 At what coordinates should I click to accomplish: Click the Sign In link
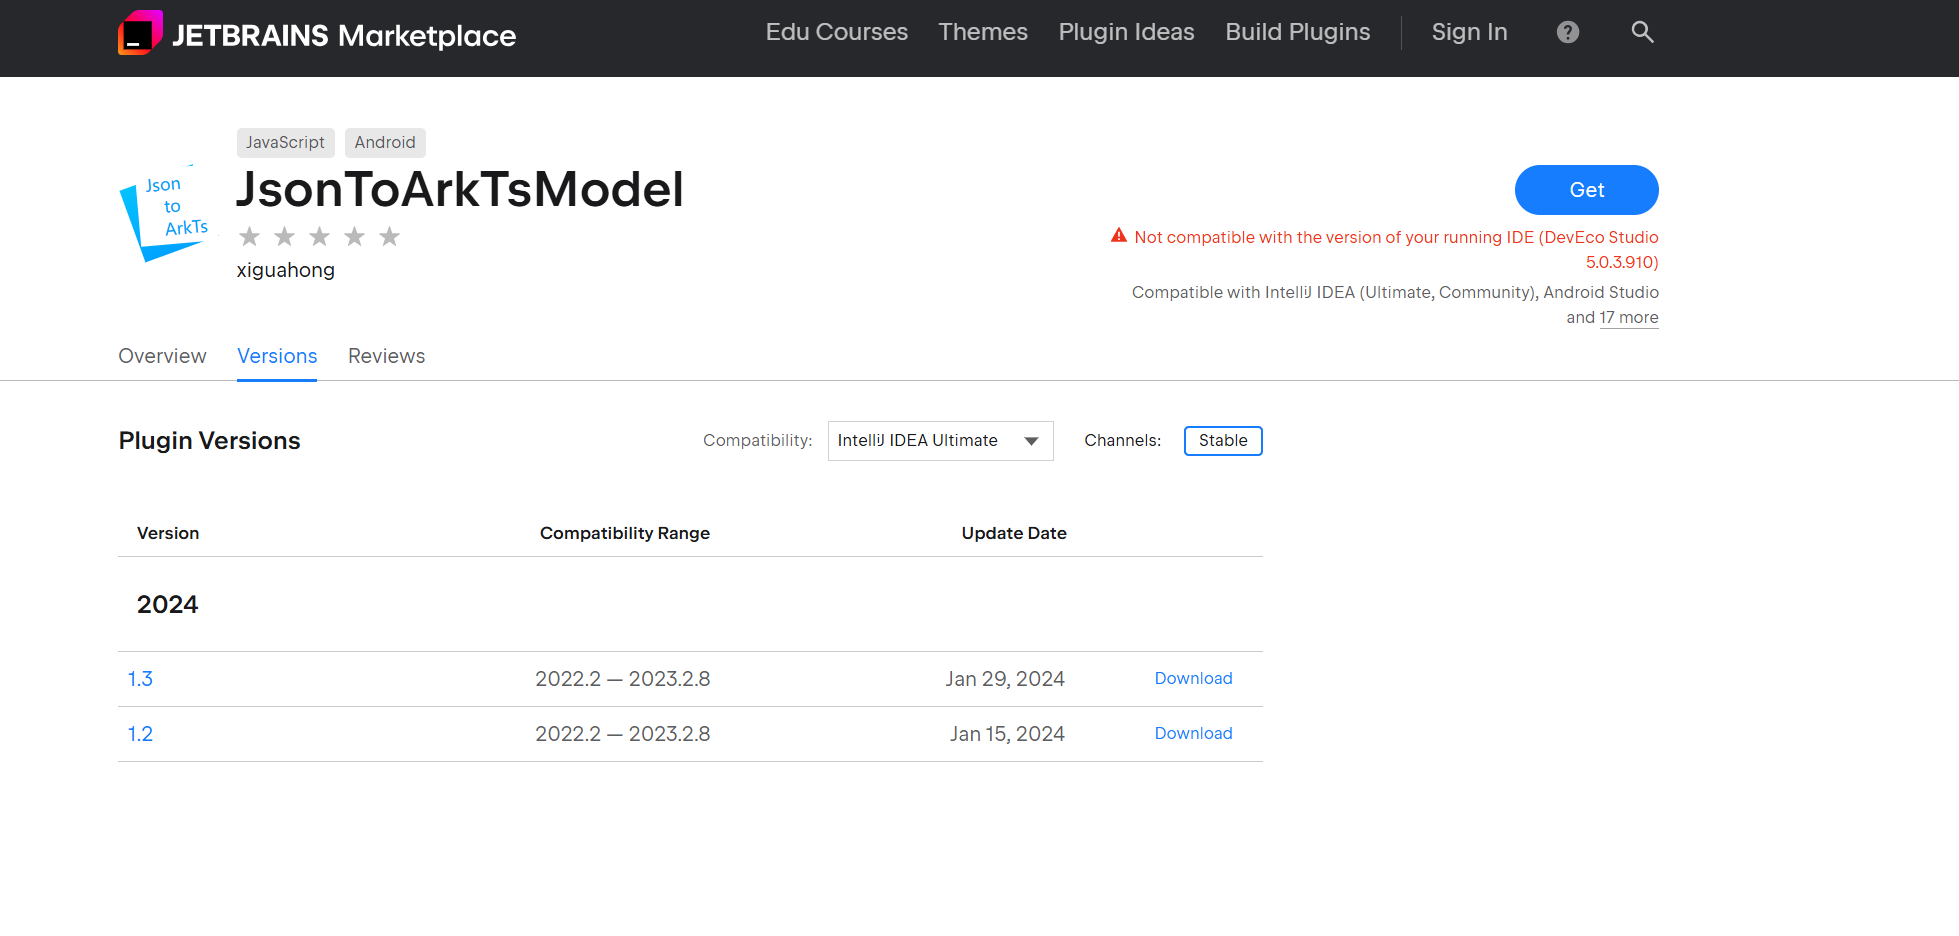click(x=1469, y=32)
